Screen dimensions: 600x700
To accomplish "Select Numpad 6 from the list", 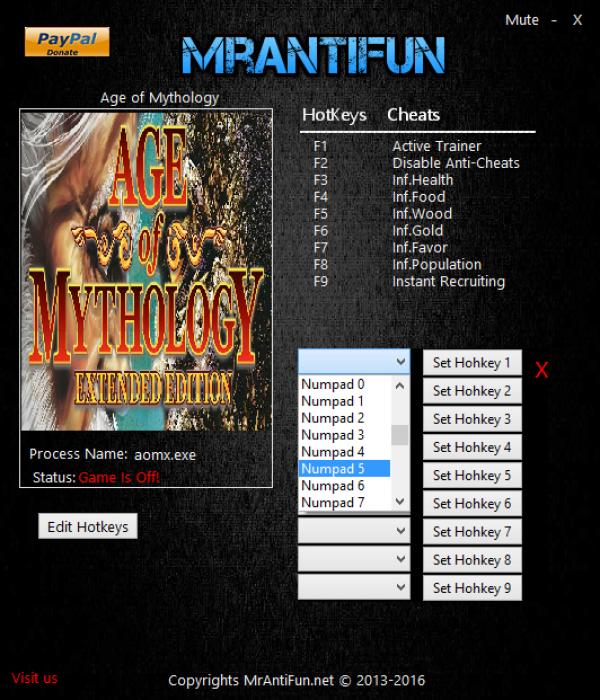I will tap(344, 486).
